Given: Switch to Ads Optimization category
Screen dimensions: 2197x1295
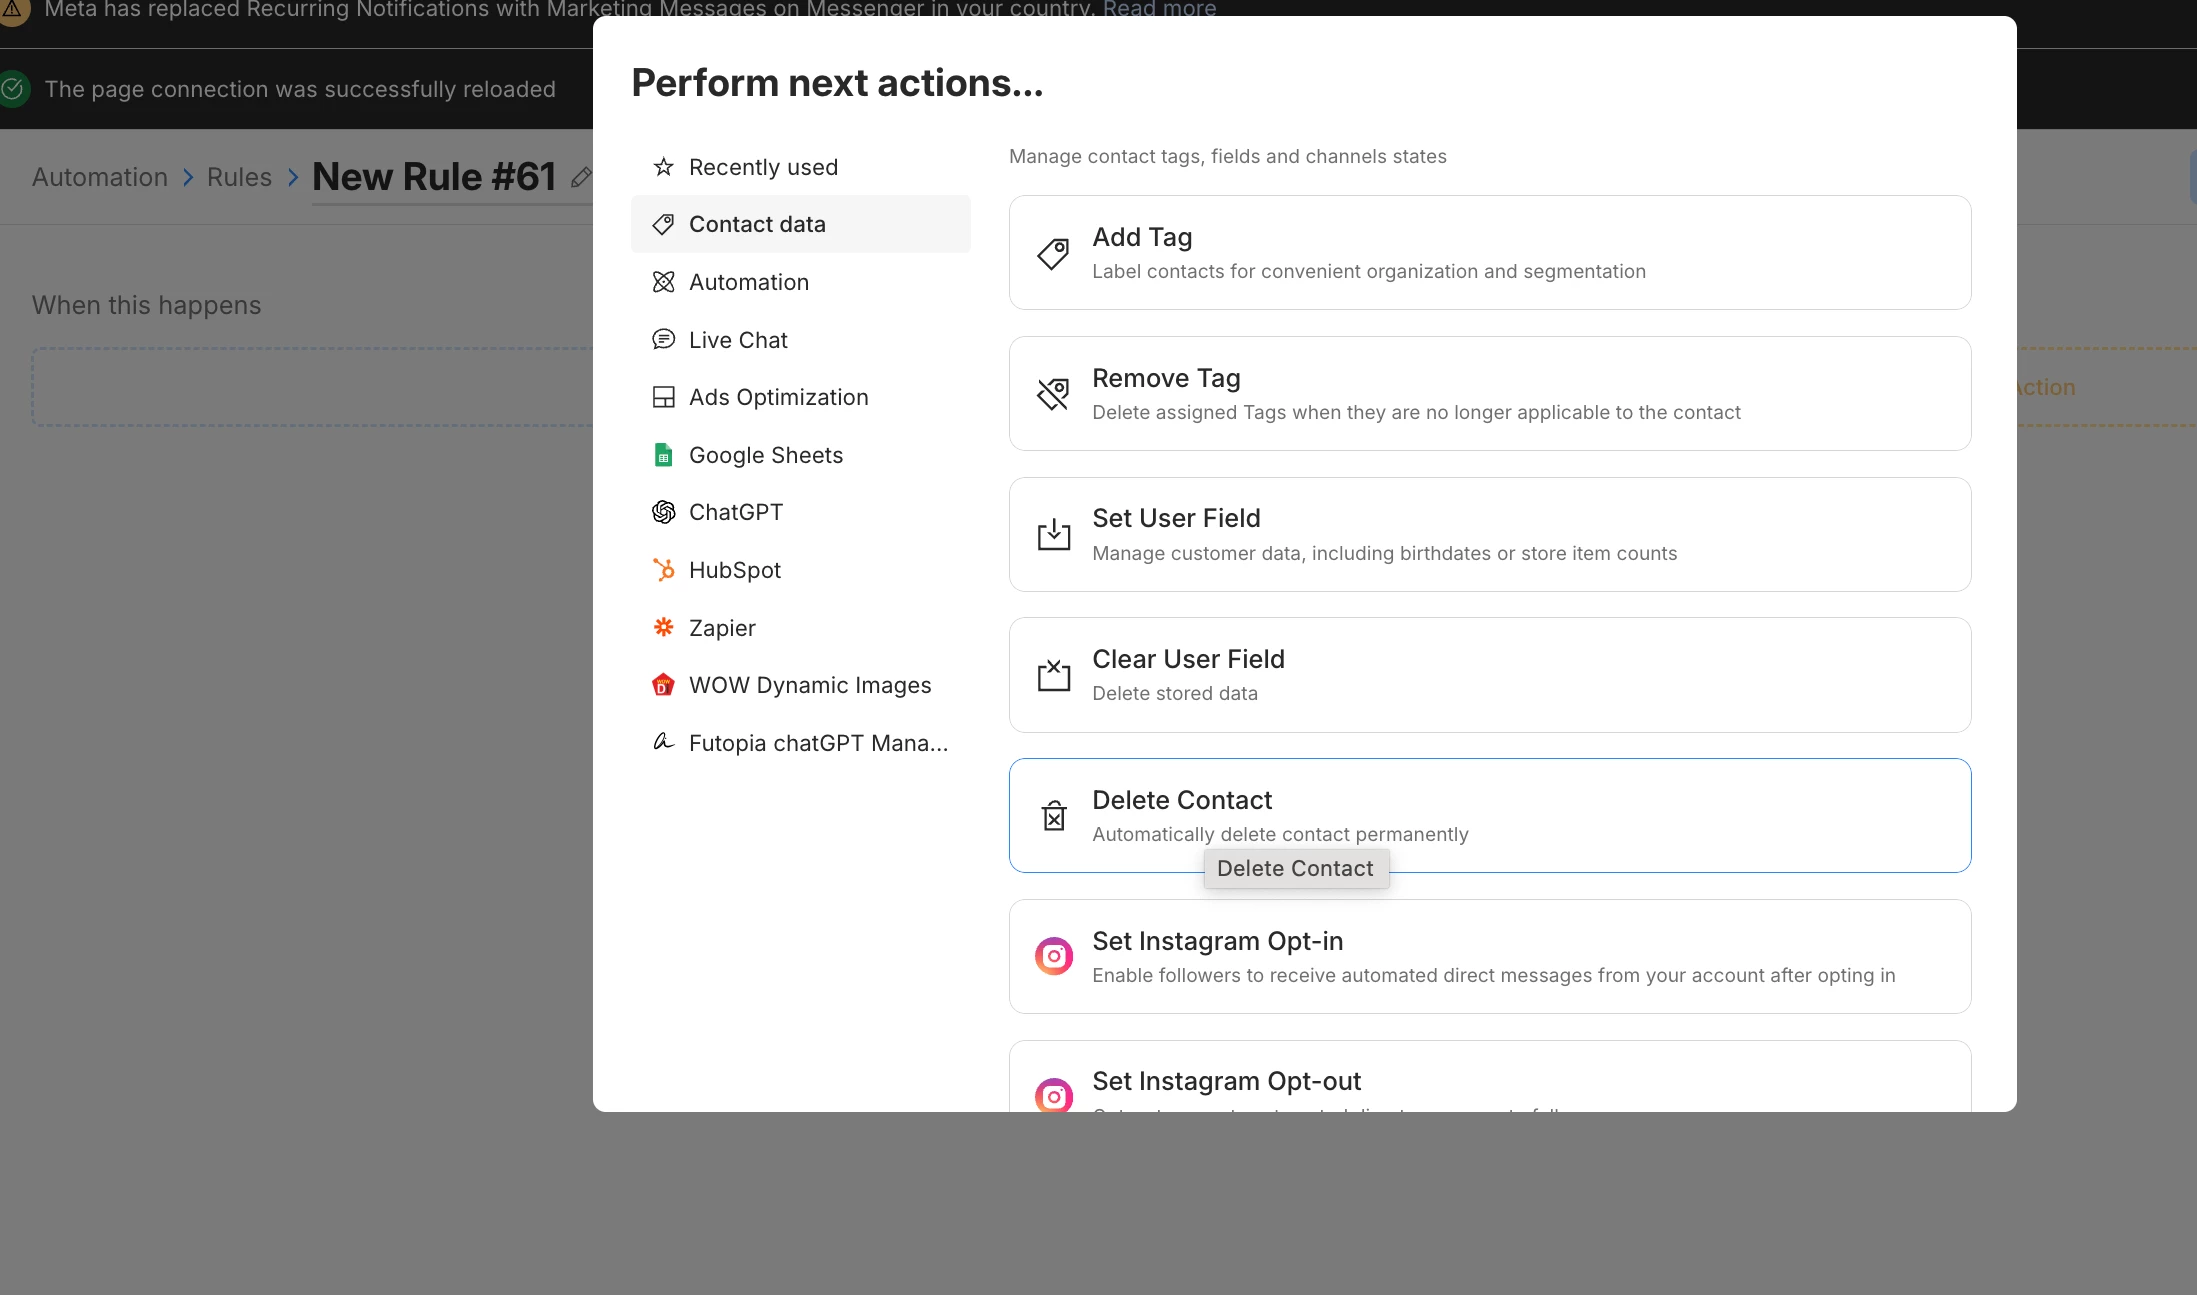Looking at the screenshot, I should pyautogui.click(x=777, y=397).
